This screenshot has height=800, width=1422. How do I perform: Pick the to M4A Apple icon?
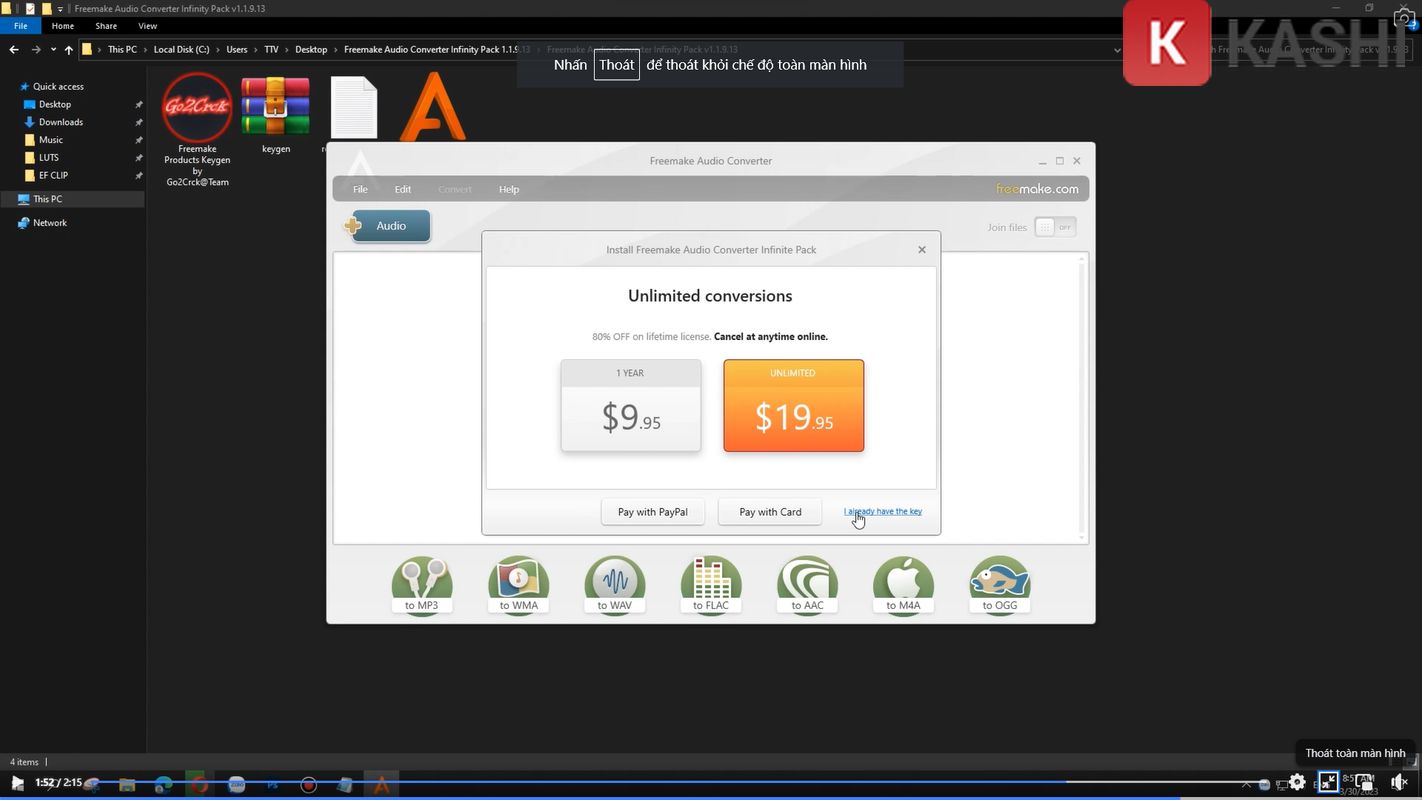pyautogui.click(x=902, y=585)
